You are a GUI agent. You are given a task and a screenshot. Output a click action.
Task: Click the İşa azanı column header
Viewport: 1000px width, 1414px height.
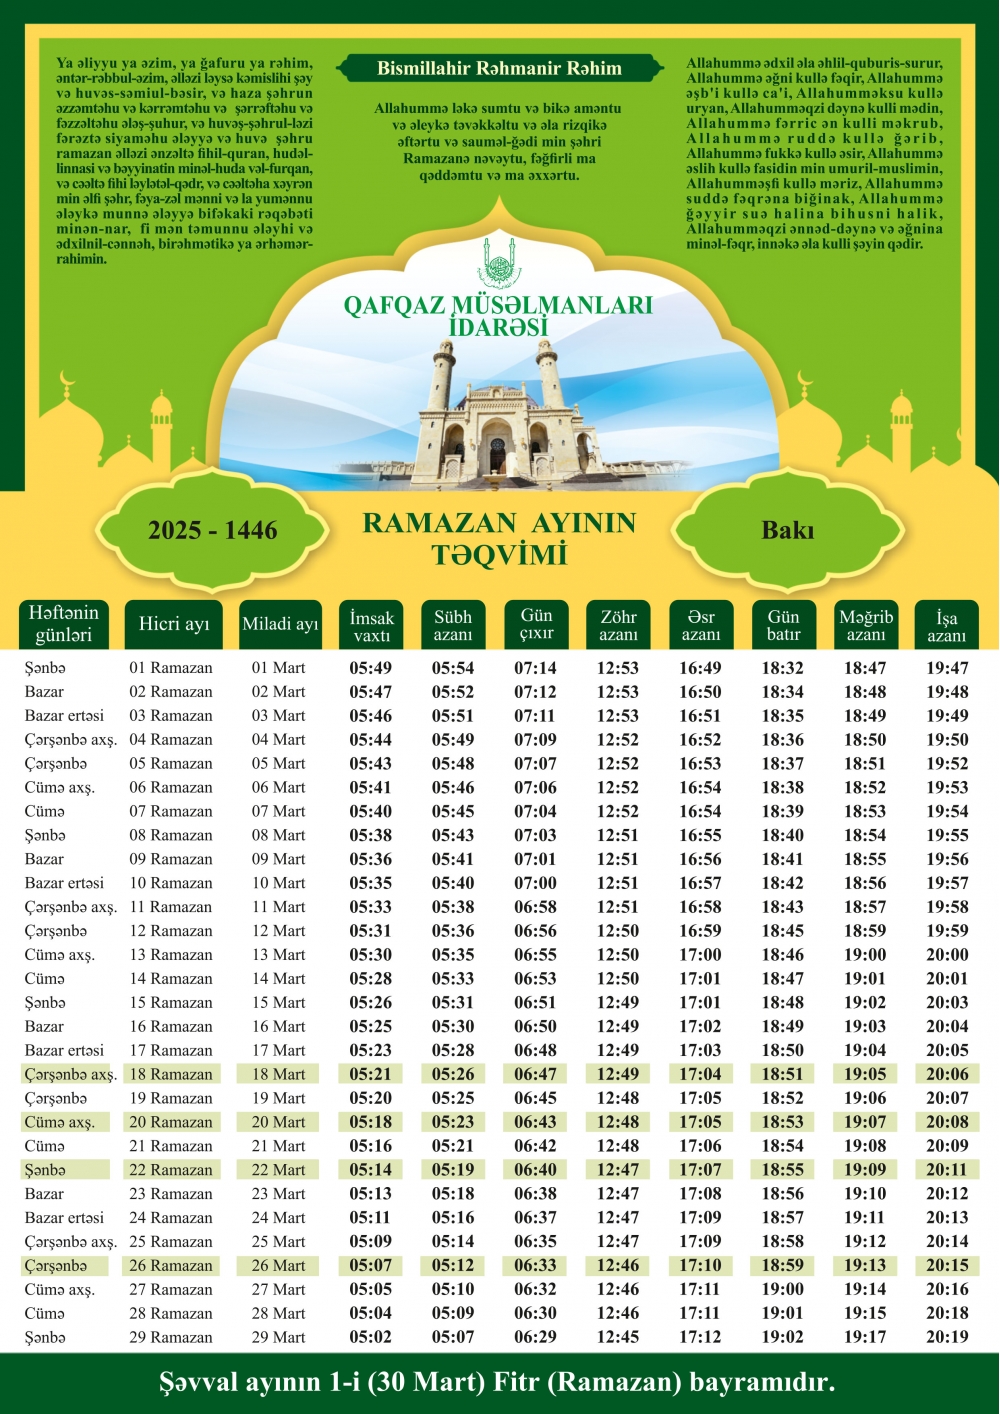947,624
